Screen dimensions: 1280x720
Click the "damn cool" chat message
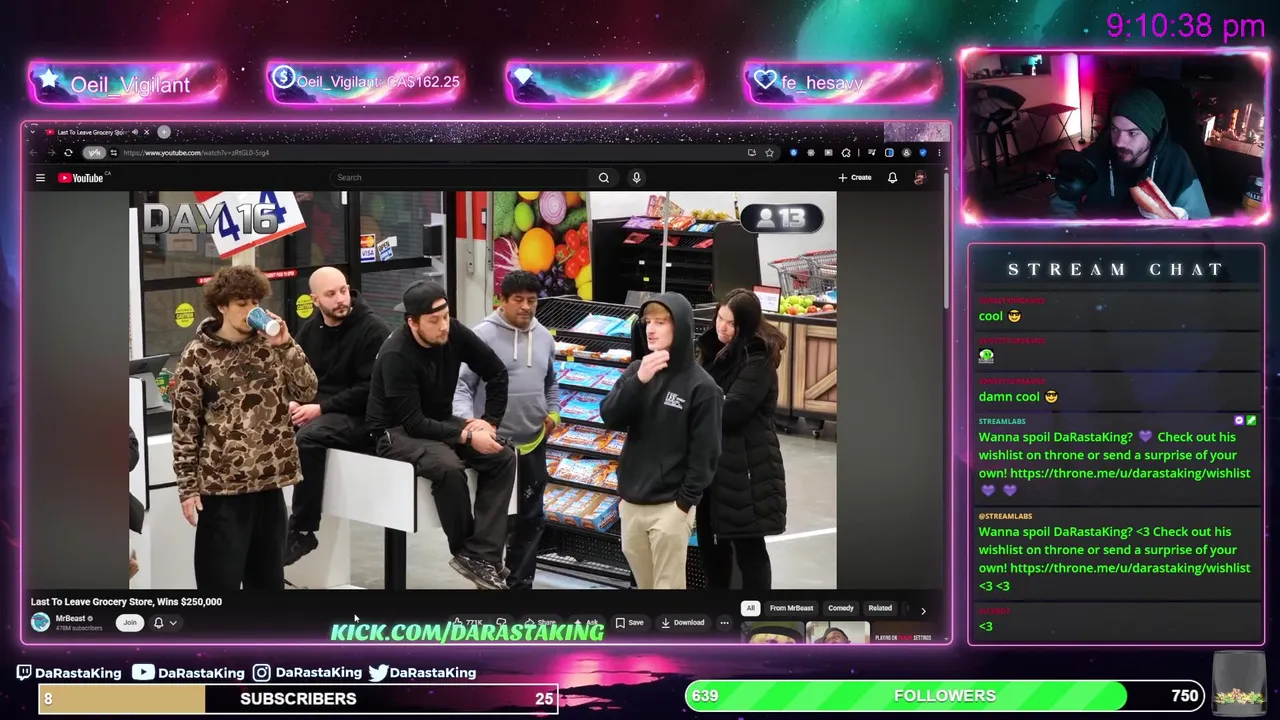click(x=1018, y=396)
